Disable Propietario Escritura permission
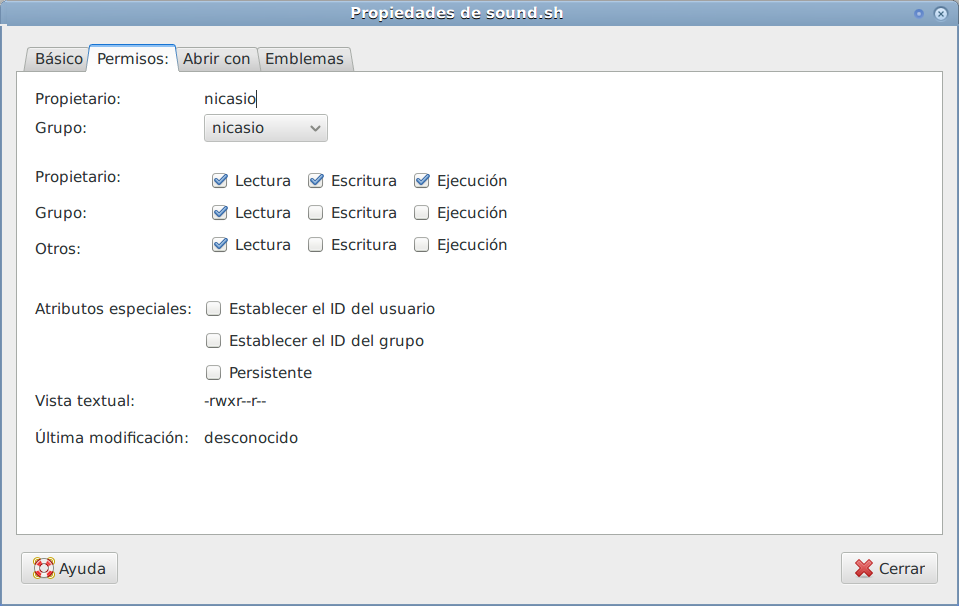 [x=316, y=181]
